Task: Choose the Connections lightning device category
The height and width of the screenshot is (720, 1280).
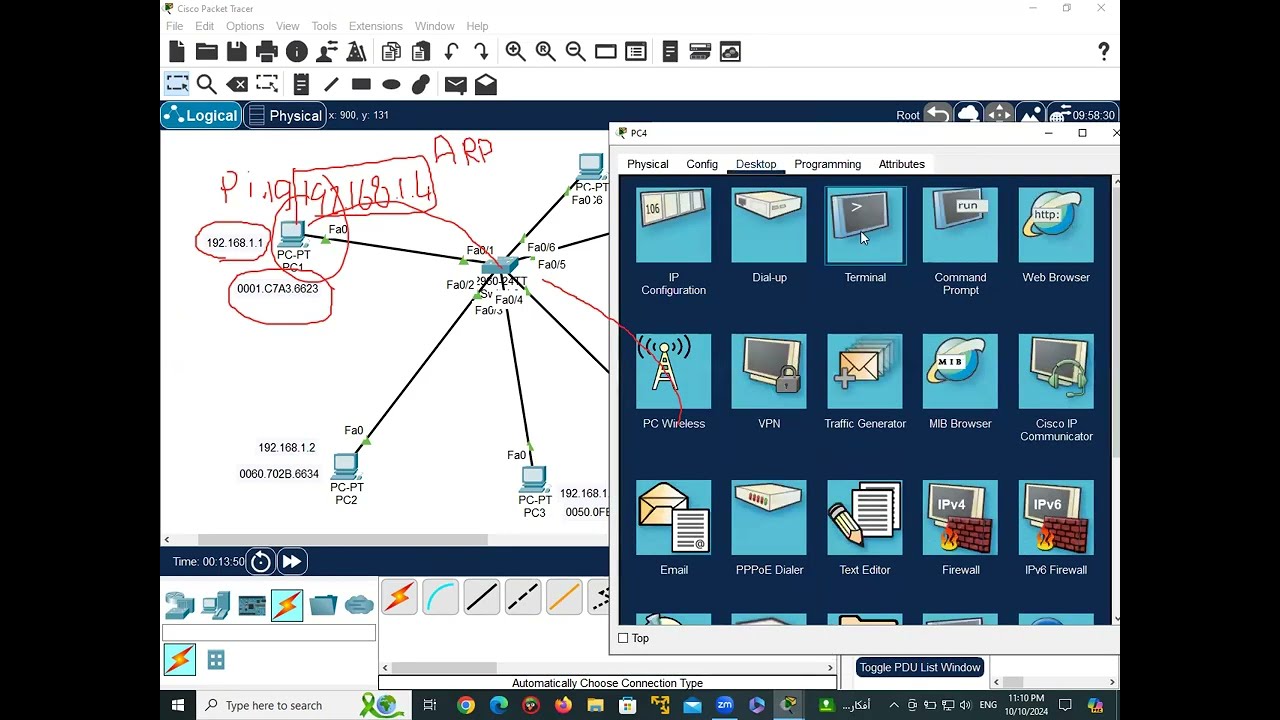Action: pos(287,604)
